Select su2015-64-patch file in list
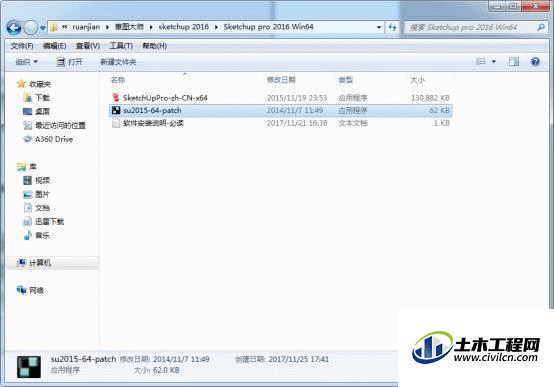 152,111
